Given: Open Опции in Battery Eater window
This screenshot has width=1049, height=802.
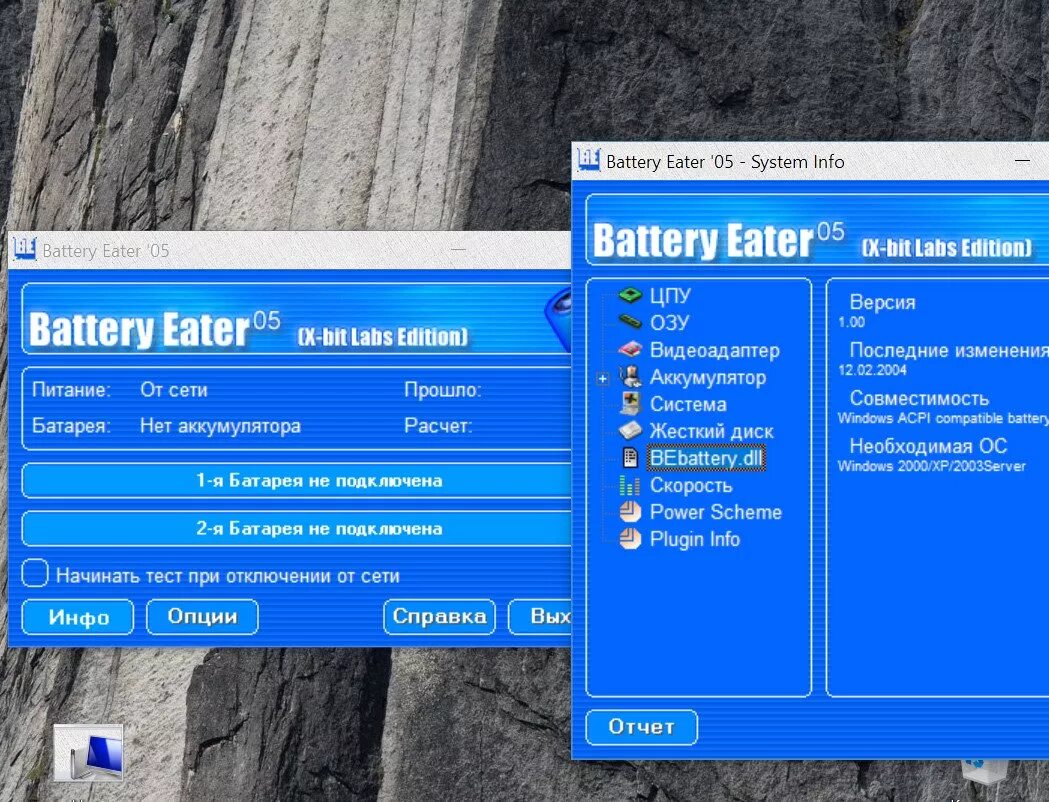Looking at the screenshot, I should point(202,617).
